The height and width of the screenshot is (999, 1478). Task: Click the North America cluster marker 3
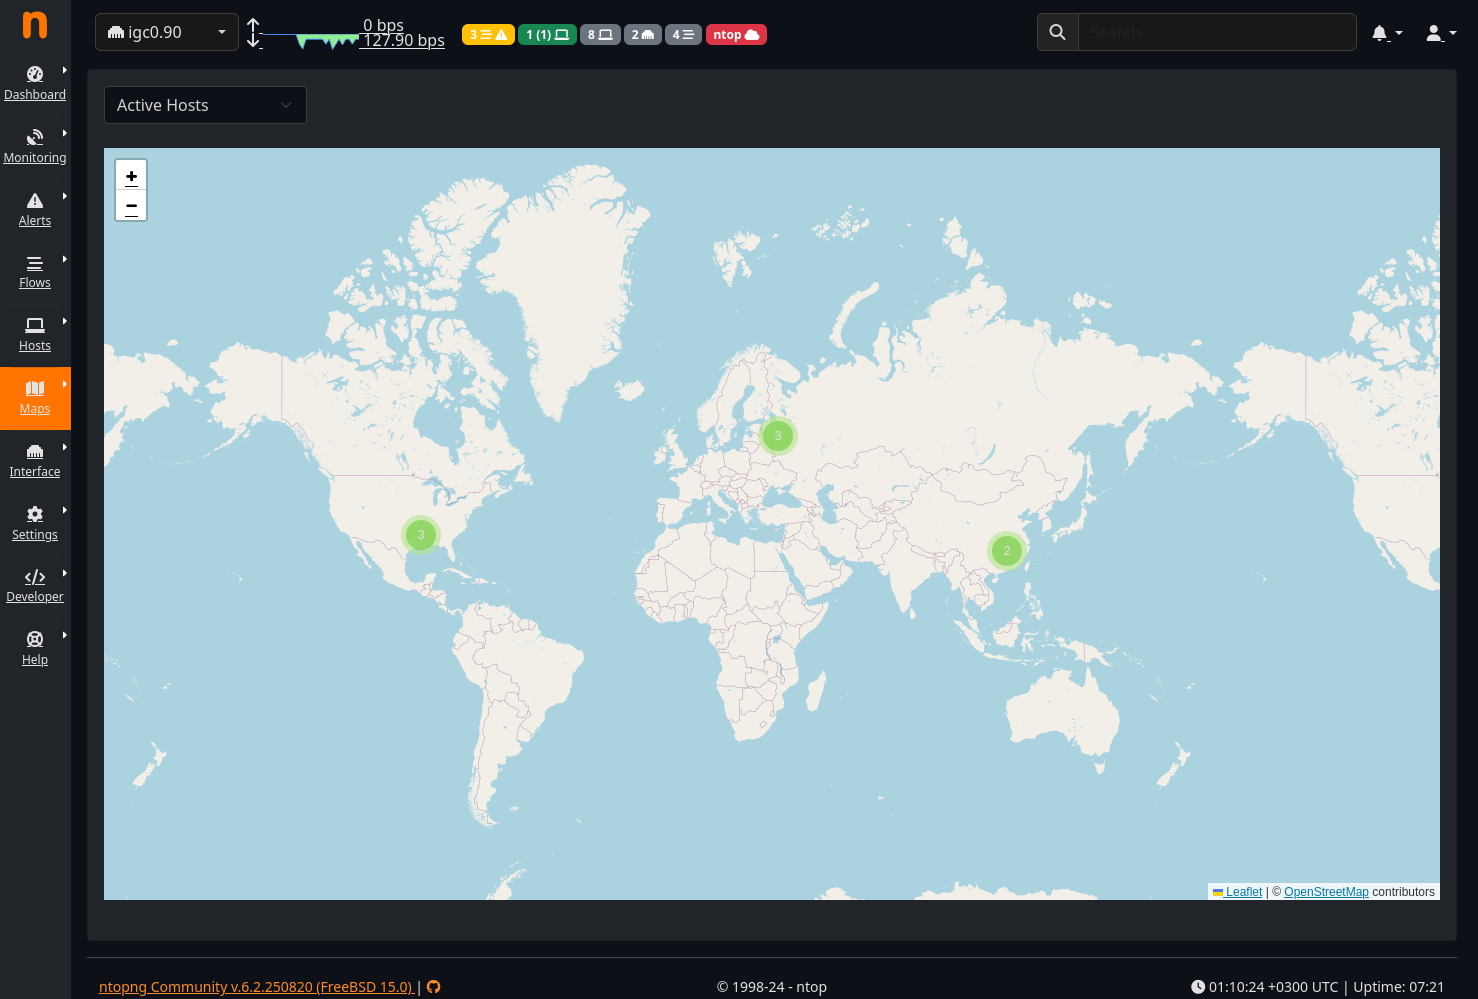point(421,535)
